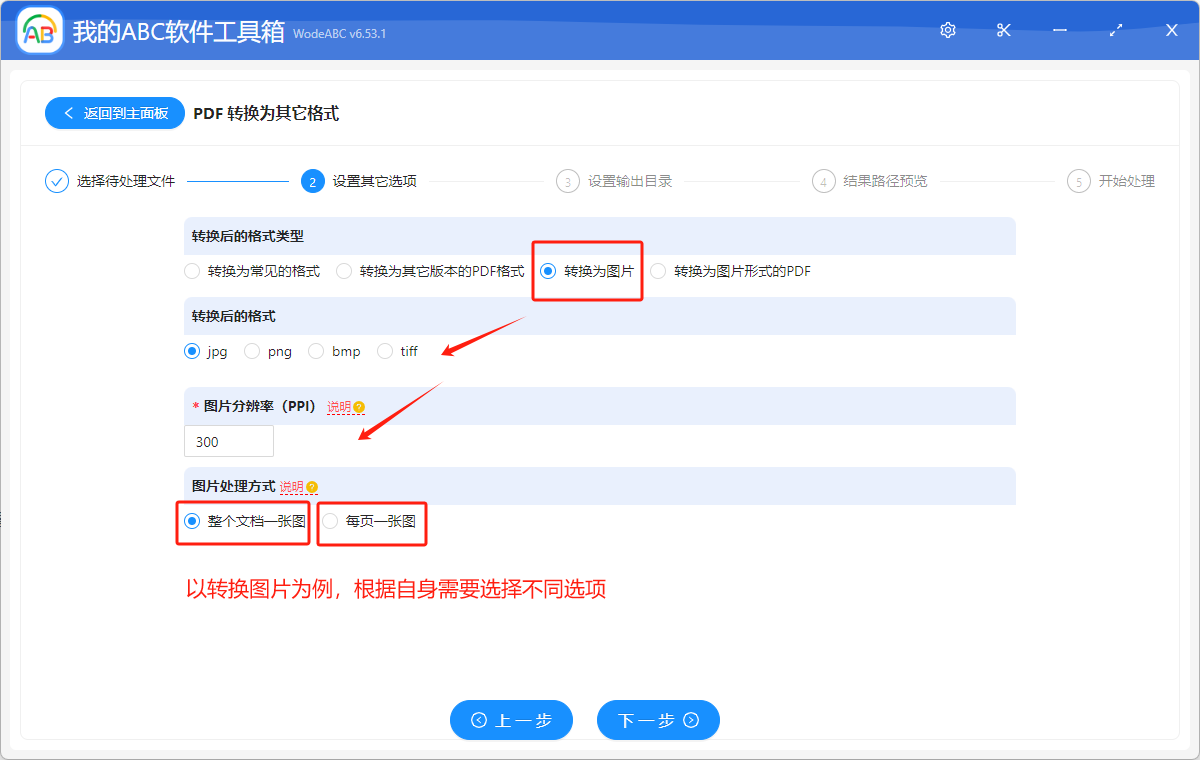The width and height of the screenshot is (1200, 760).
Task: Click 返回到主面板 to return home
Action: [114, 113]
